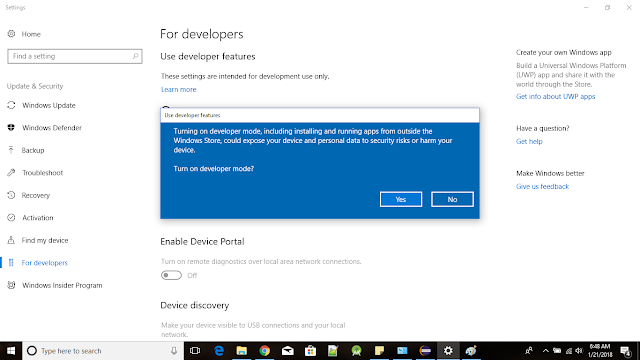Launch Microsoft Edge from taskbar

219,351
